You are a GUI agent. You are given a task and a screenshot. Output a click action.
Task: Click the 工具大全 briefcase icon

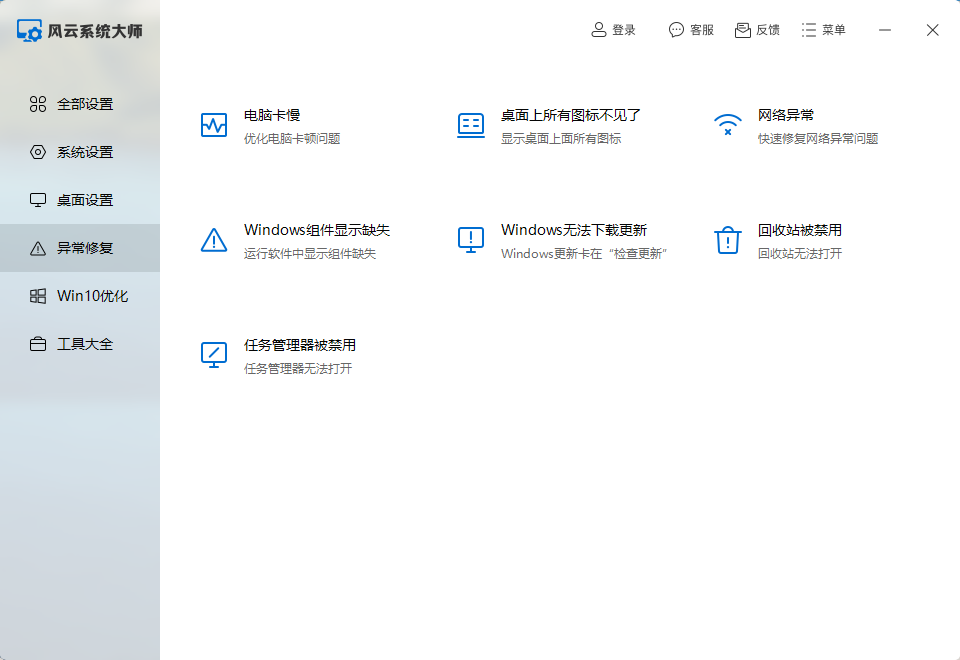coord(38,344)
